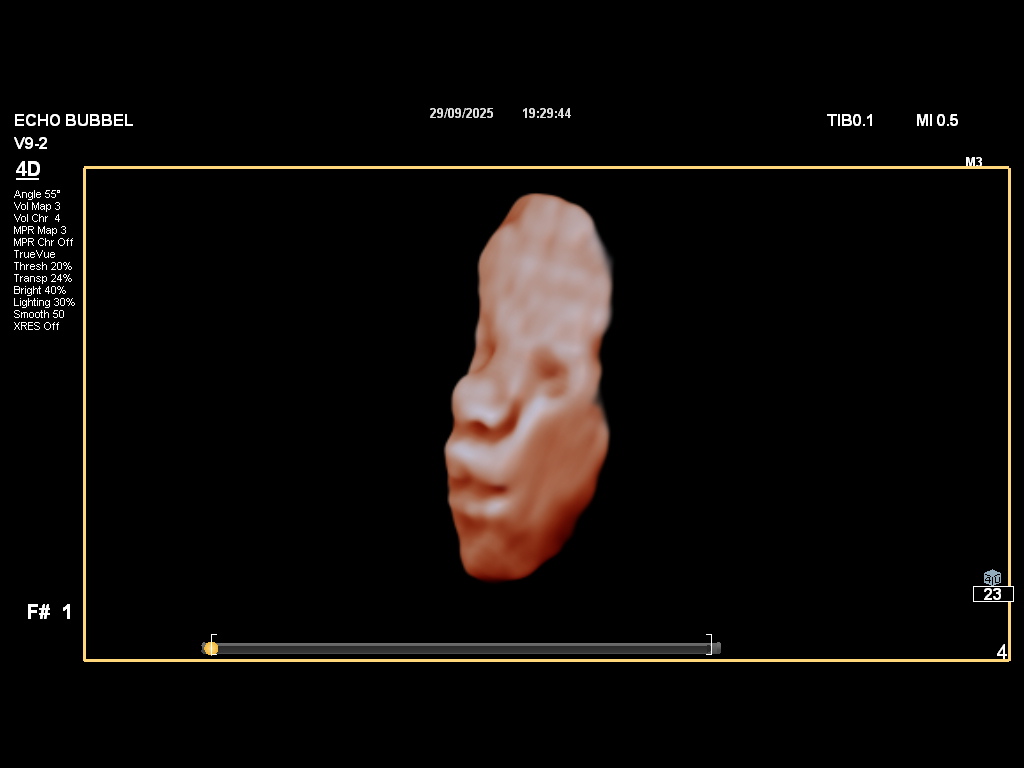The width and height of the screenshot is (1024, 768).
Task: Click the number 4 in bottom-right corner
Action: click(1001, 652)
